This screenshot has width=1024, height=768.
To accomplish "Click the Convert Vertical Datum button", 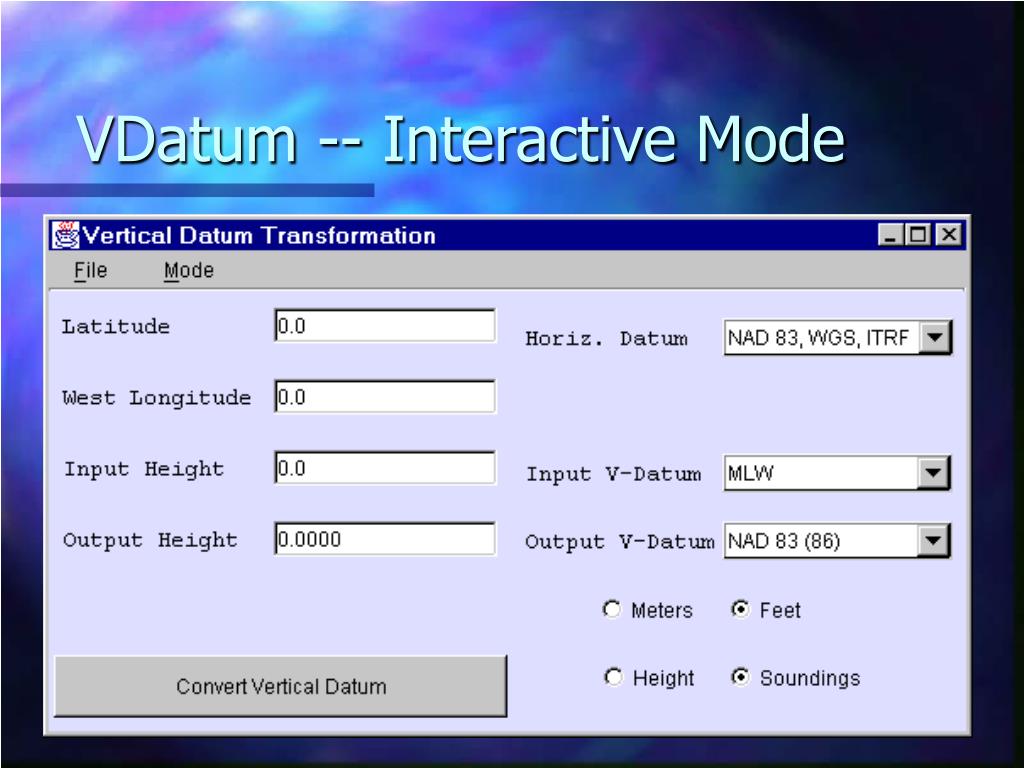I will [x=281, y=686].
